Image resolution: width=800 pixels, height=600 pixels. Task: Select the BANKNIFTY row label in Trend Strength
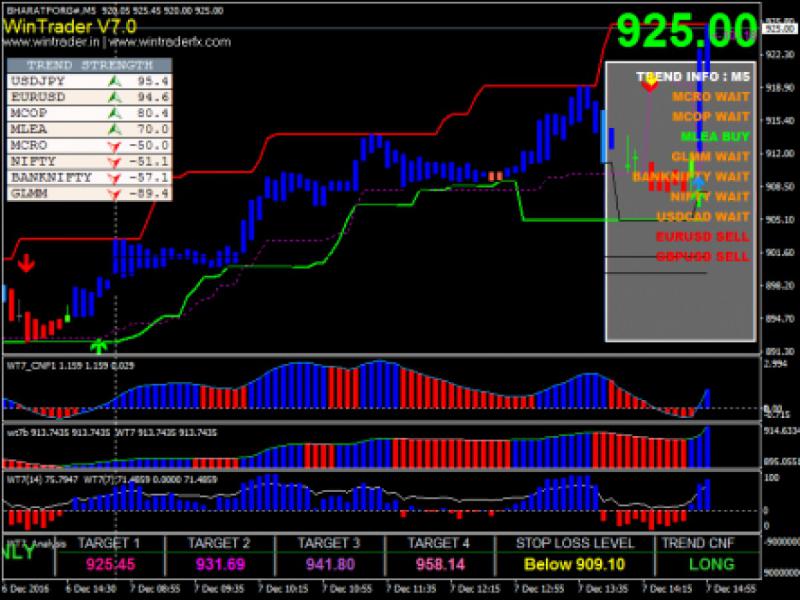(x=52, y=178)
